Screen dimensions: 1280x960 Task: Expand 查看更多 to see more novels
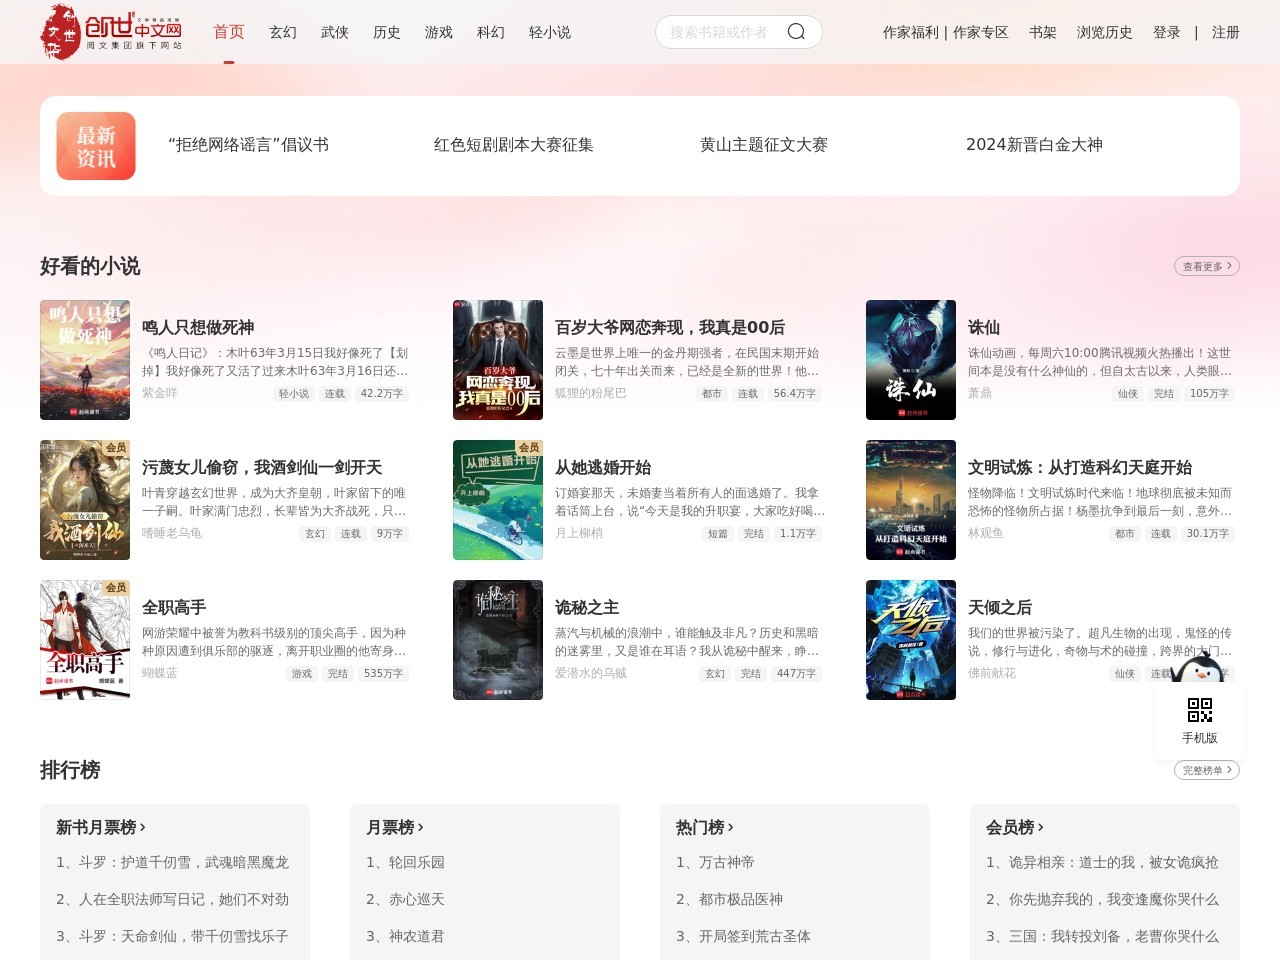click(1205, 266)
